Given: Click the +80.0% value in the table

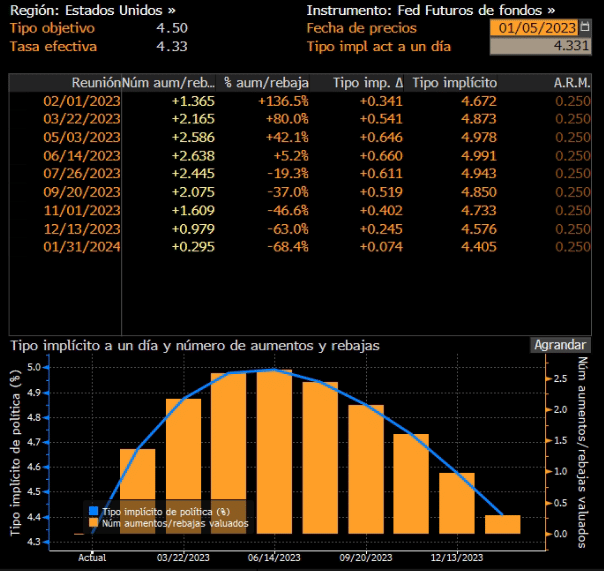Looking at the screenshot, I should (287, 119).
